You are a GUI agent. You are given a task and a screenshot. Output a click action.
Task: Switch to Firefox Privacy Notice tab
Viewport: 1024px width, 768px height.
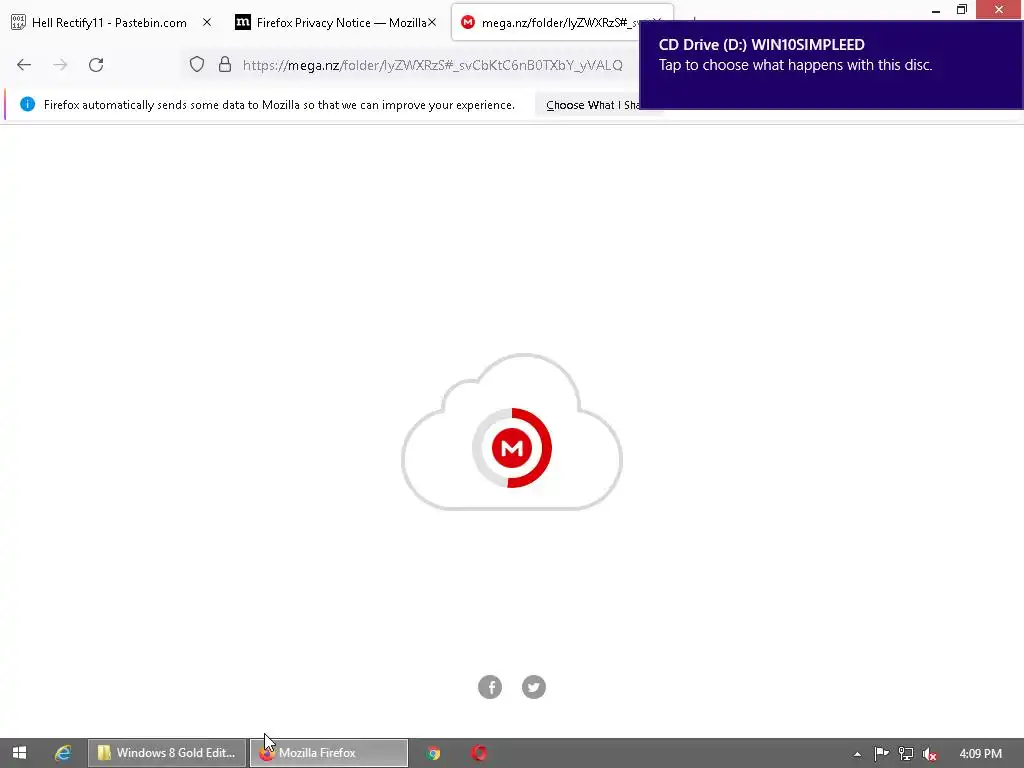click(x=335, y=23)
